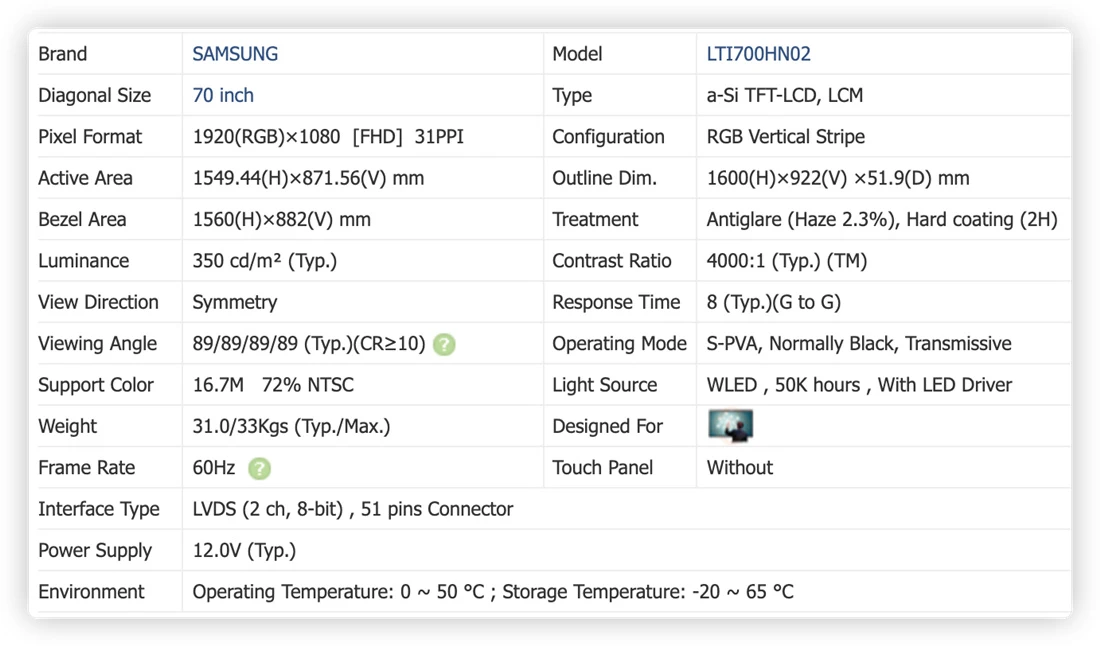1100x646 pixels.
Task: Select the Pixel Format value text
Action: tap(328, 137)
